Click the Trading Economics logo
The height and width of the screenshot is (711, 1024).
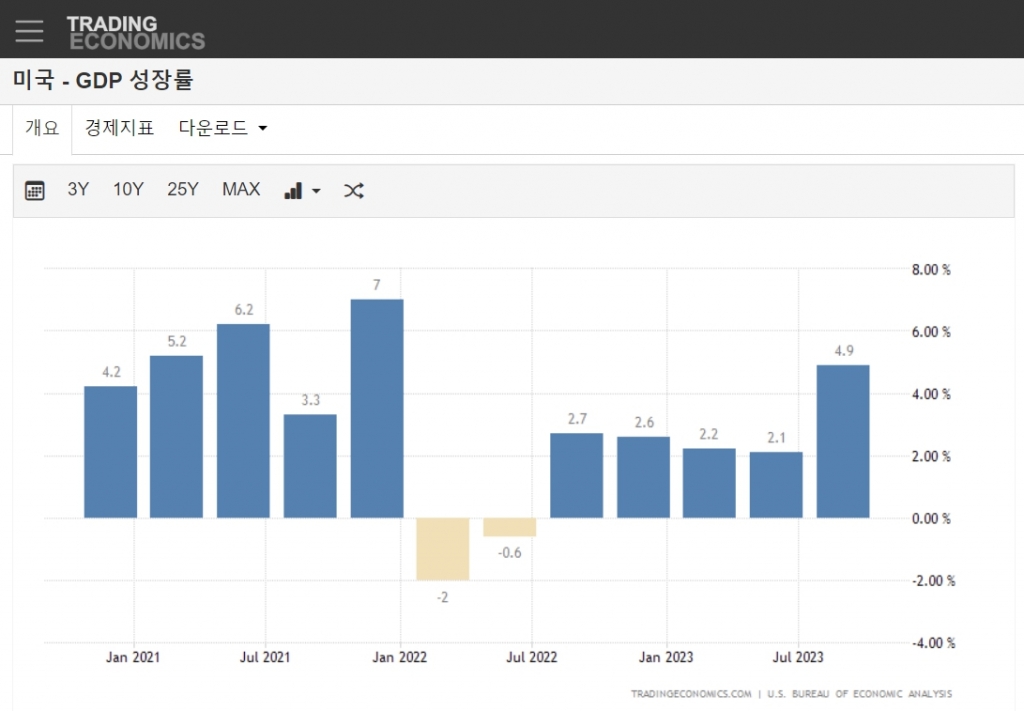(x=136, y=32)
